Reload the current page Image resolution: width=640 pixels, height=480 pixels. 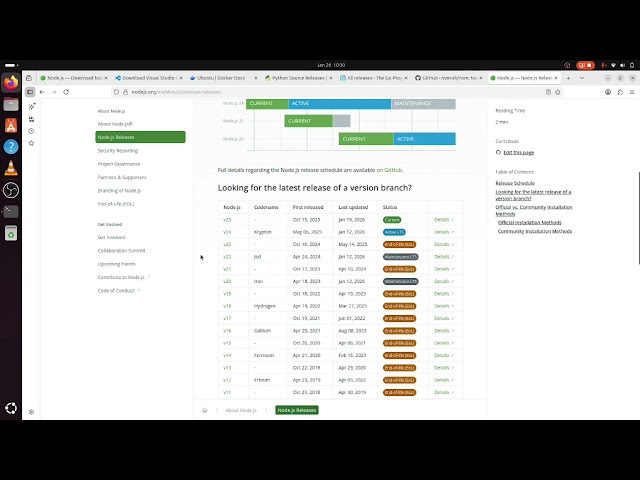click(x=66, y=92)
